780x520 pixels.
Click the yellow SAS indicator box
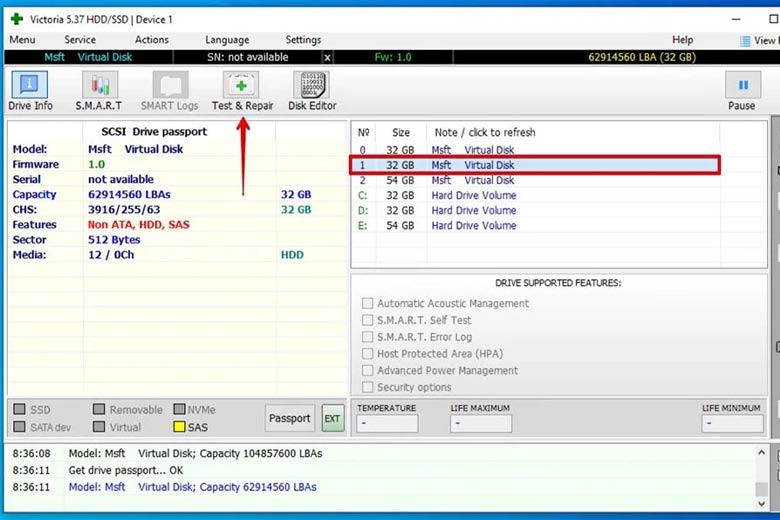(179, 426)
